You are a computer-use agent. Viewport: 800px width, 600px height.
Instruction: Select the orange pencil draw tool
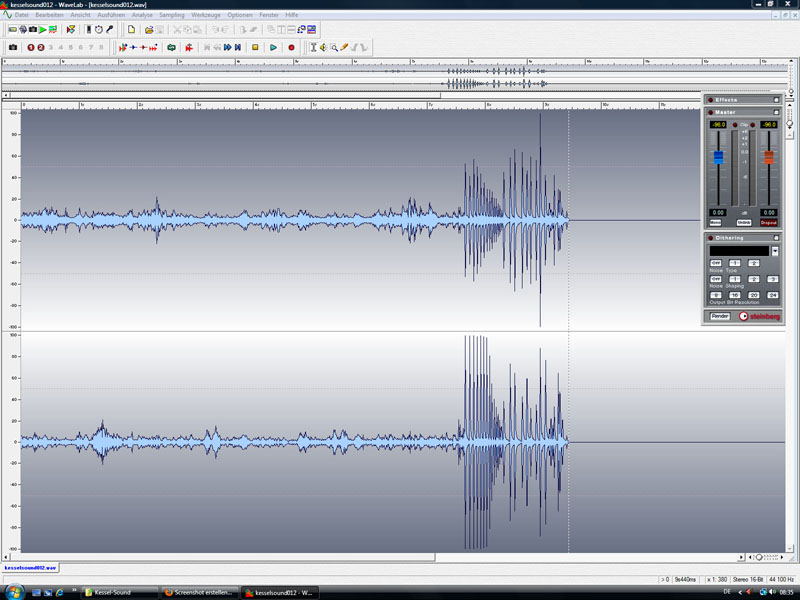point(344,47)
